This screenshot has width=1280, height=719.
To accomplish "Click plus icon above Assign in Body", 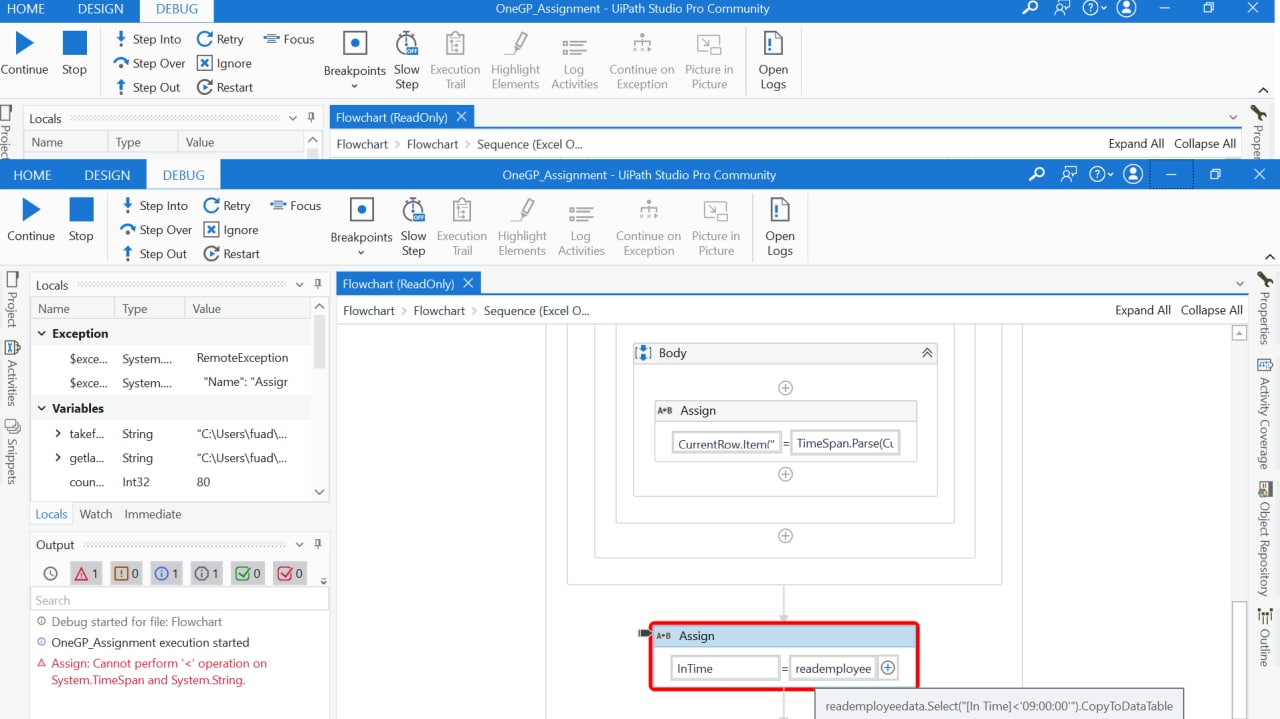I will tap(785, 388).
